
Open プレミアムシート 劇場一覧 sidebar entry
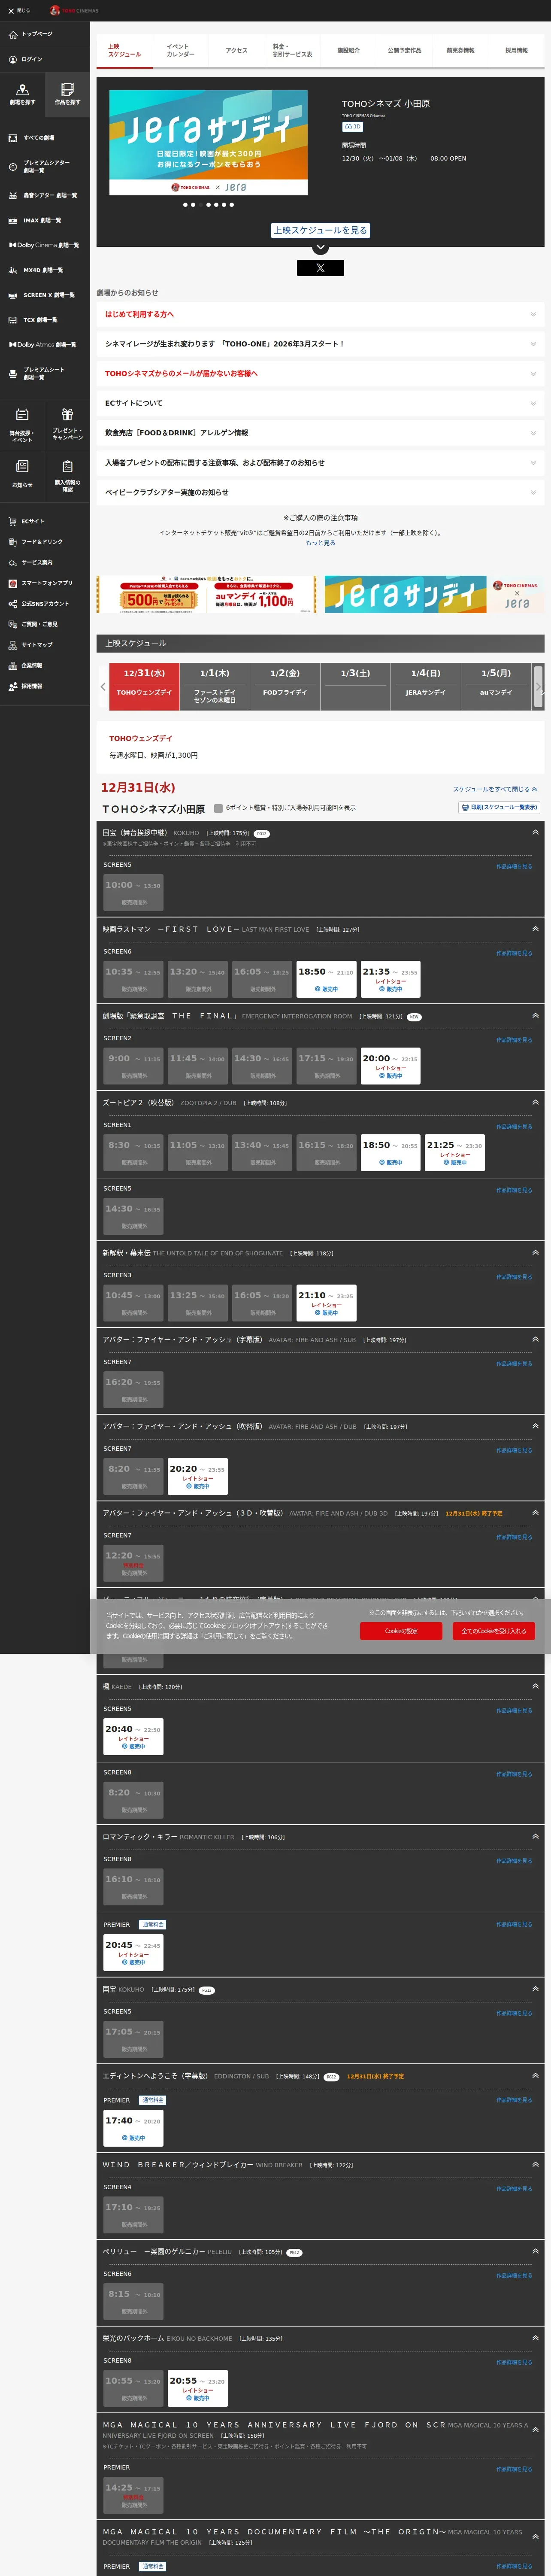[x=37, y=373]
